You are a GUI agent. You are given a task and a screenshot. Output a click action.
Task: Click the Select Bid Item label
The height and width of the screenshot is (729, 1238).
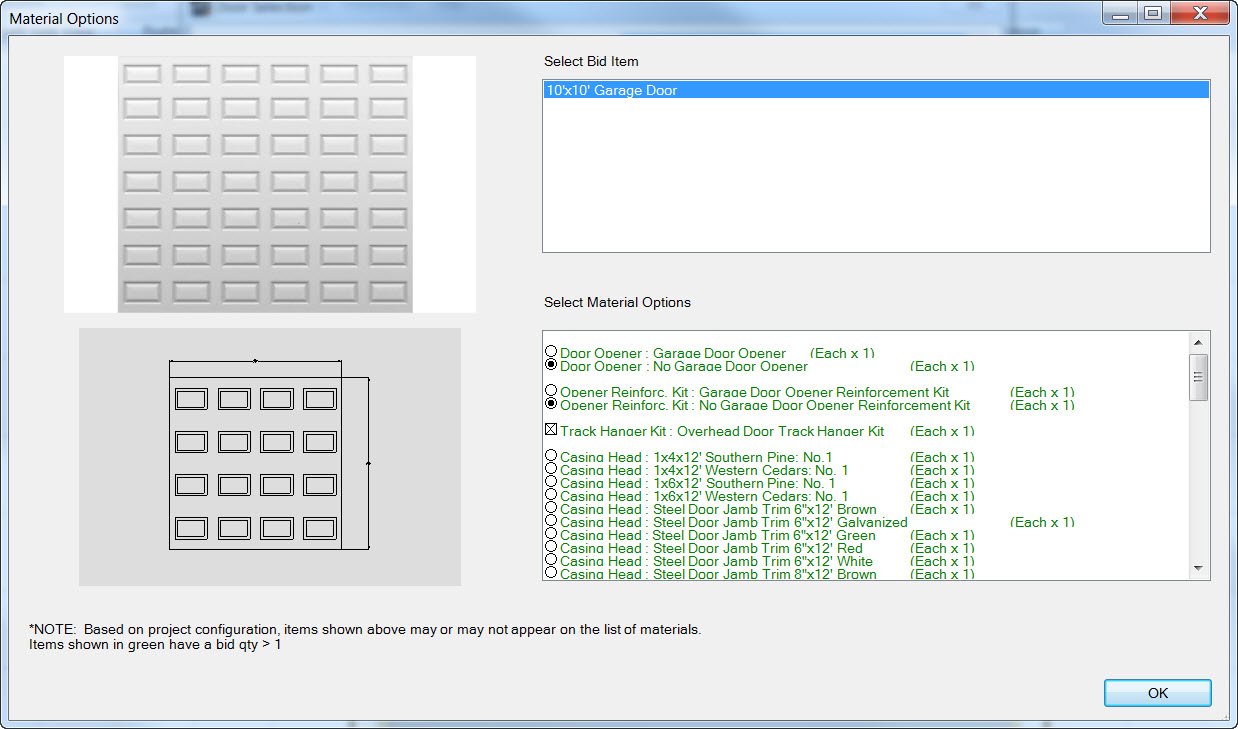(591, 61)
